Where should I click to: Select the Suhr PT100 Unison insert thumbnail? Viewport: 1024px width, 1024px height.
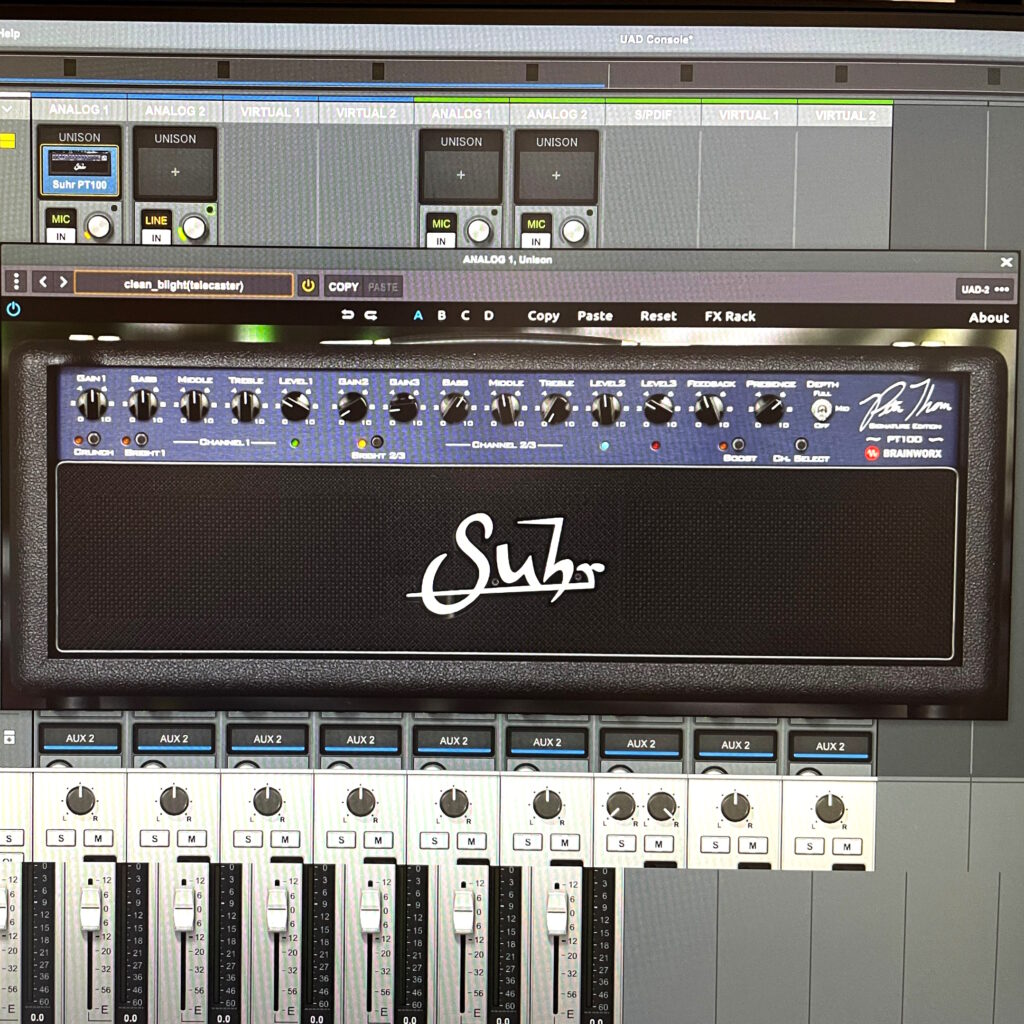[80, 170]
